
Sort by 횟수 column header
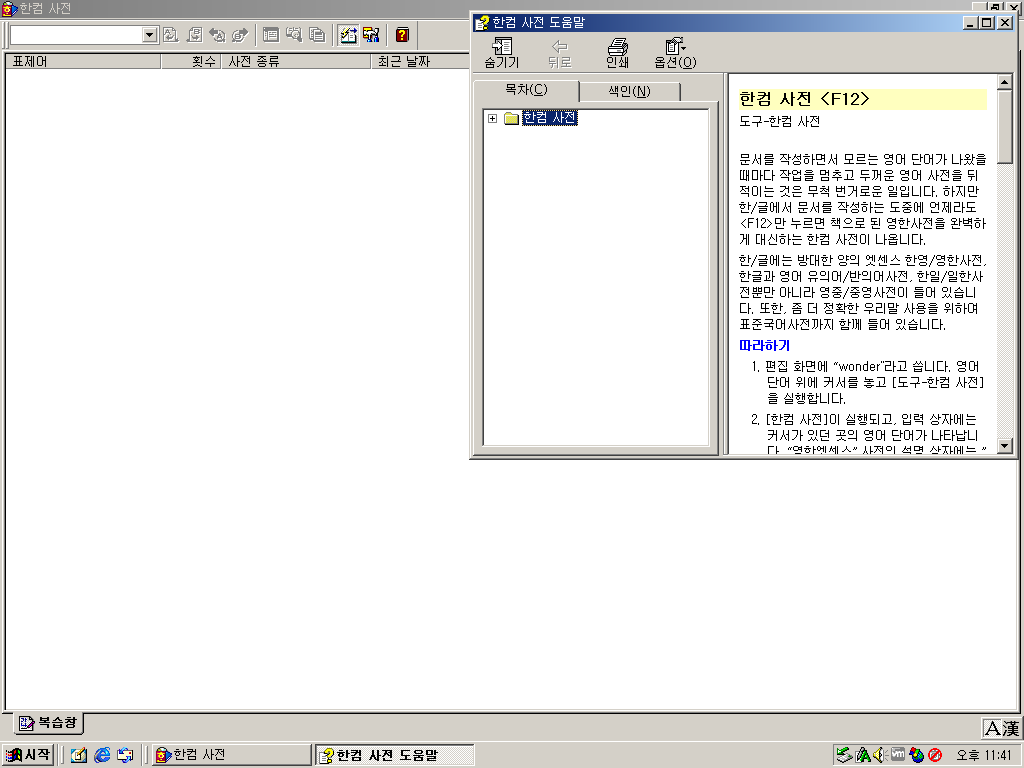tap(191, 61)
